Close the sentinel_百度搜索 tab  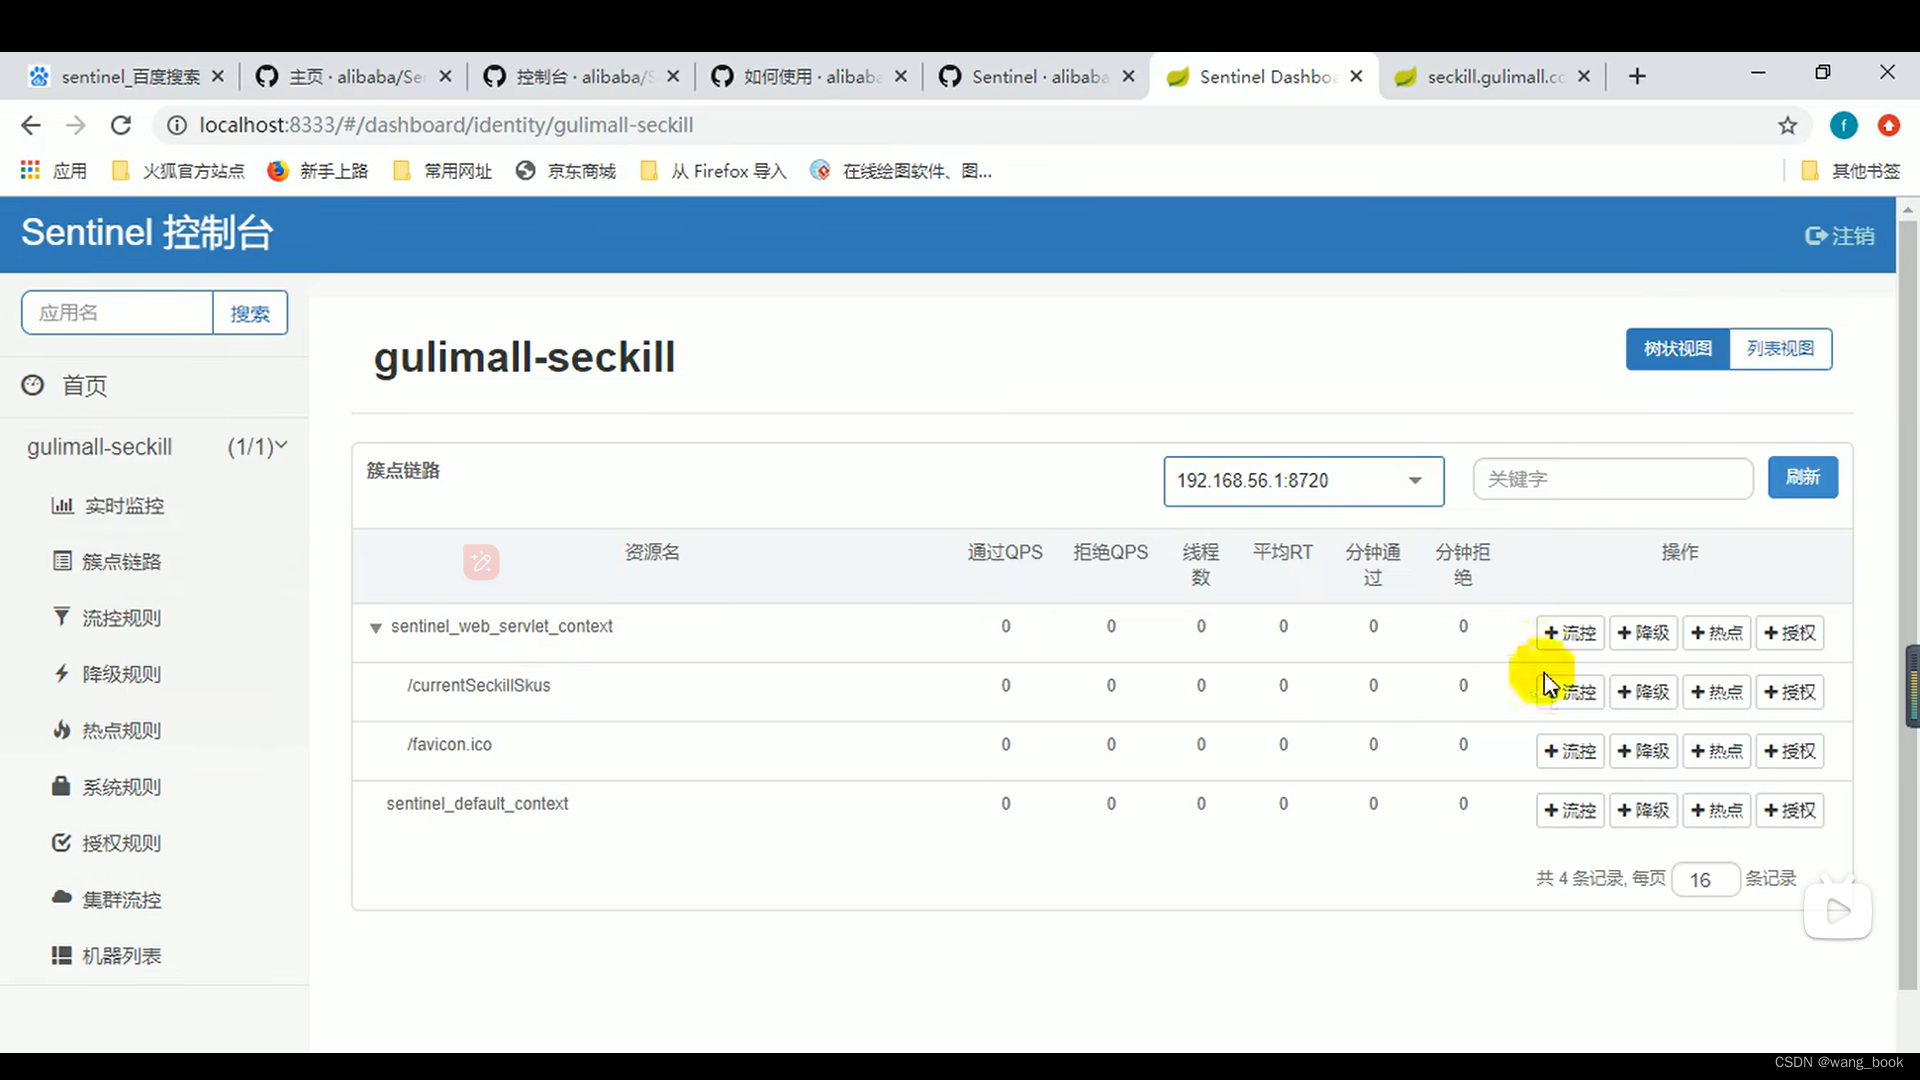pos(218,77)
